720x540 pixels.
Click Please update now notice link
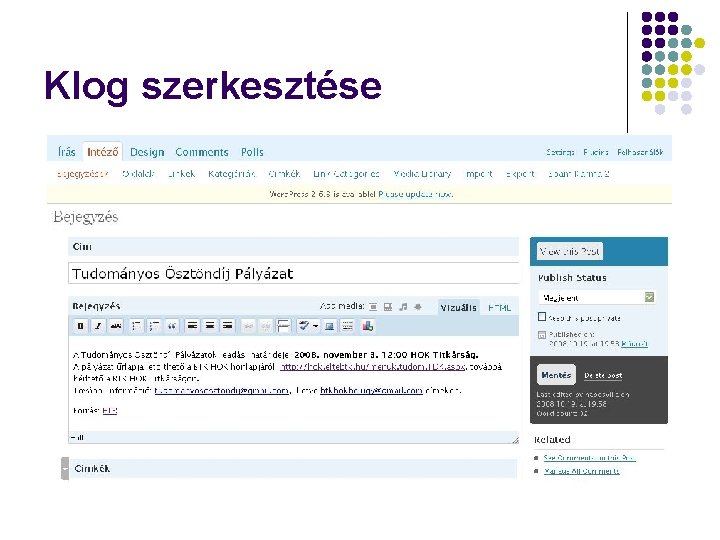pos(416,194)
